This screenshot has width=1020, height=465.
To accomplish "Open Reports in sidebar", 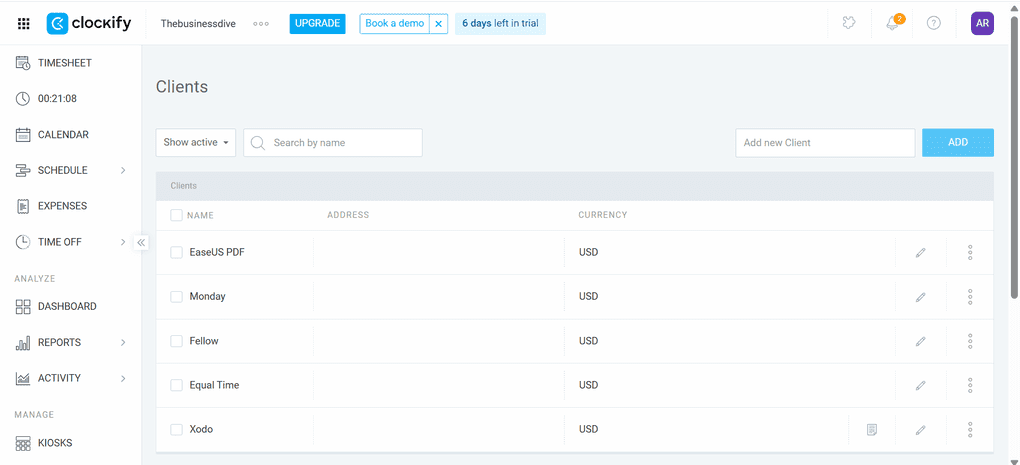I will pyautogui.click(x=48, y=343).
